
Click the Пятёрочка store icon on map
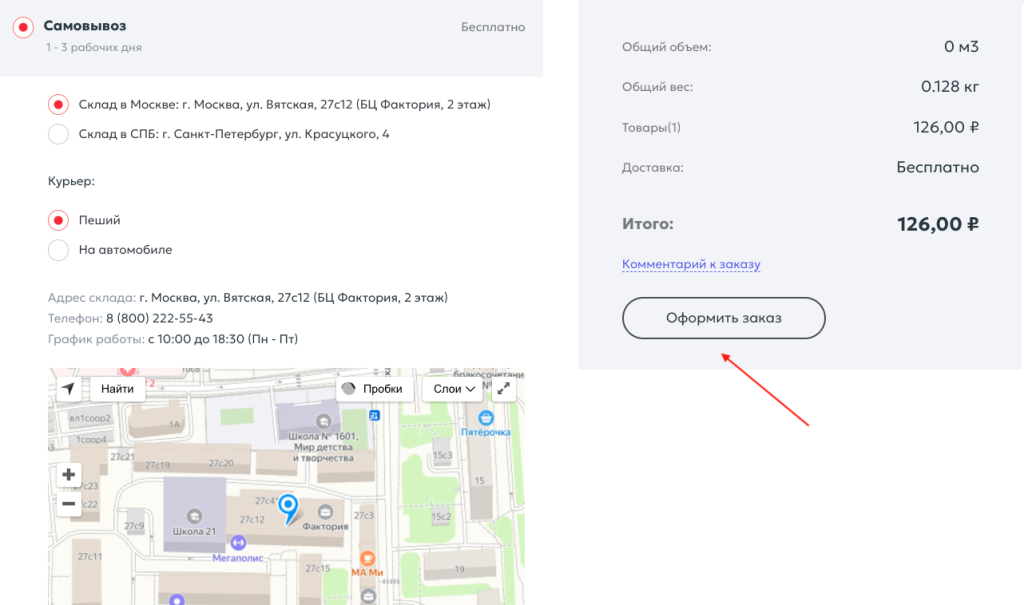[486, 417]
